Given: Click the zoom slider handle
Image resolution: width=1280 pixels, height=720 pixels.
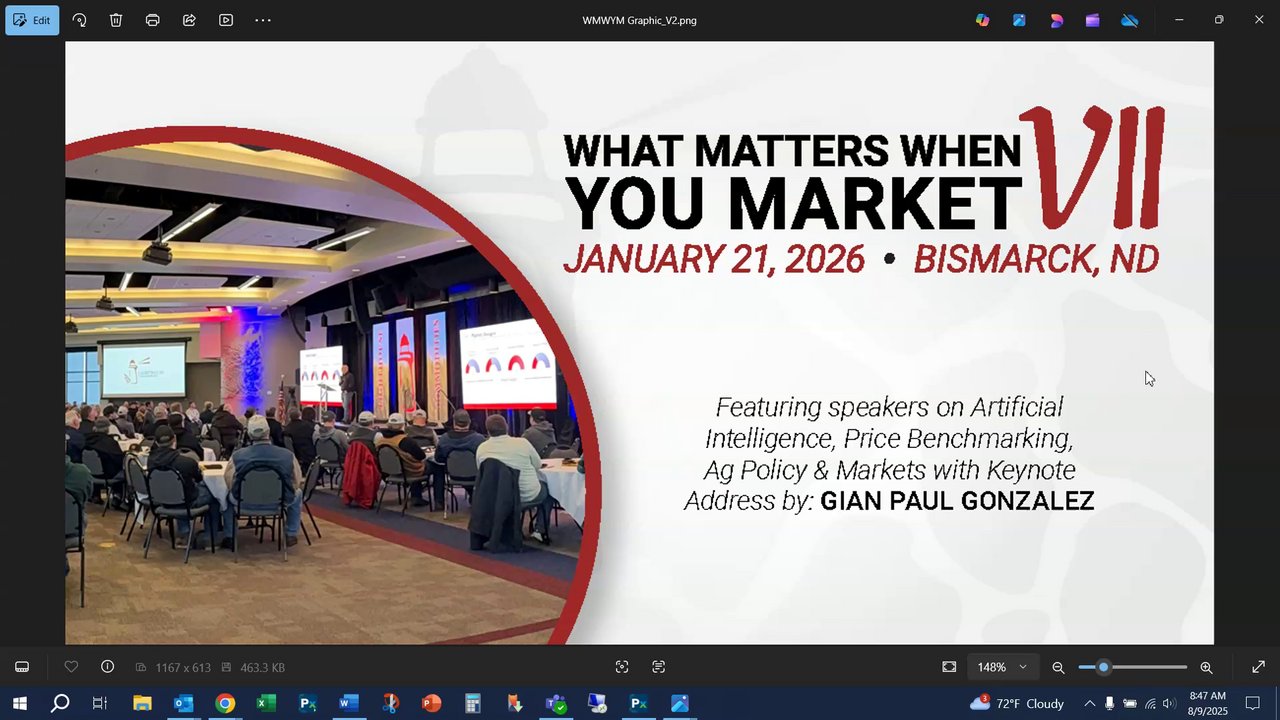Looking at the screenshot, I should (x=1103, y=667).
